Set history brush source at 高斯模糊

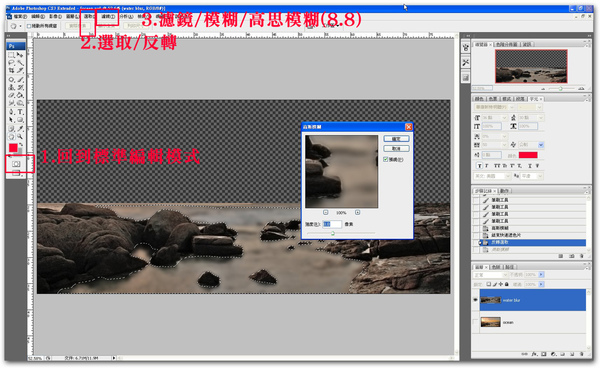pyautogui.click(x=476, y=228)
